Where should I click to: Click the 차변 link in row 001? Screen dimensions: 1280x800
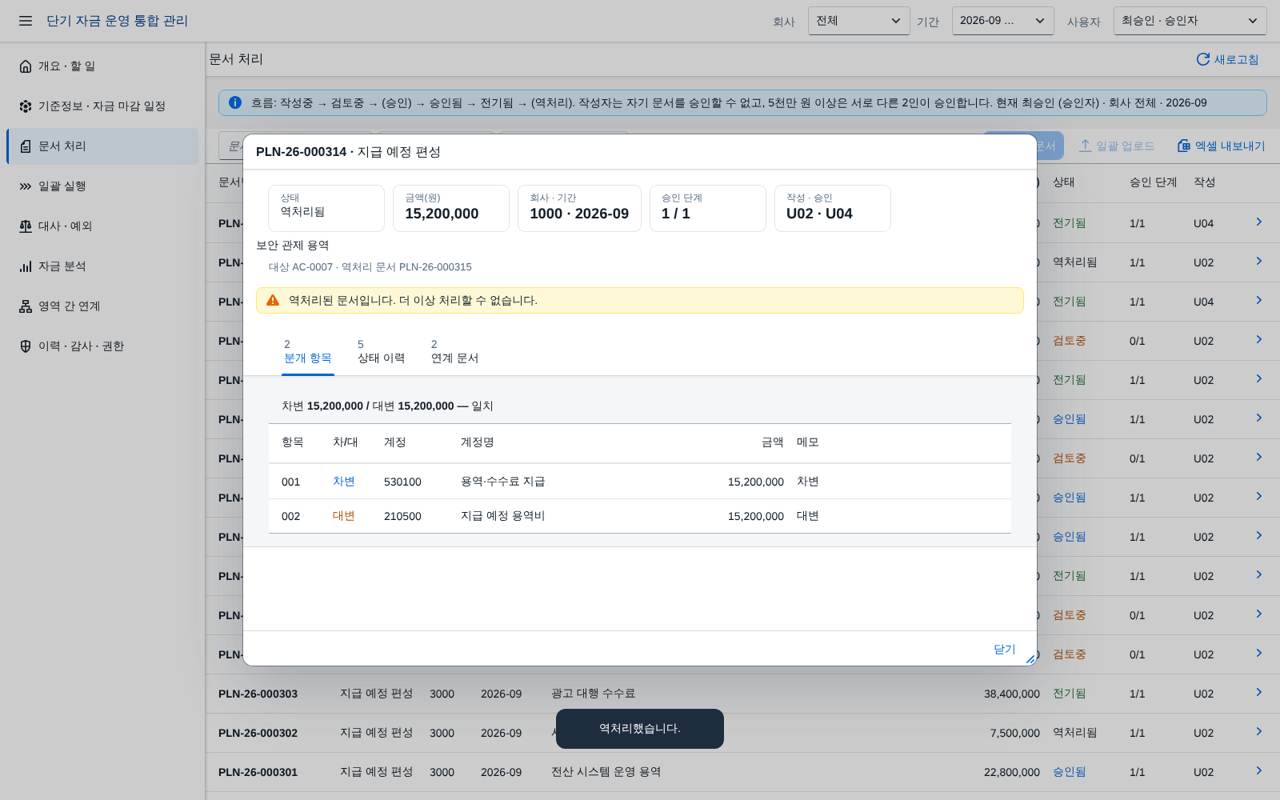[344, 481]
